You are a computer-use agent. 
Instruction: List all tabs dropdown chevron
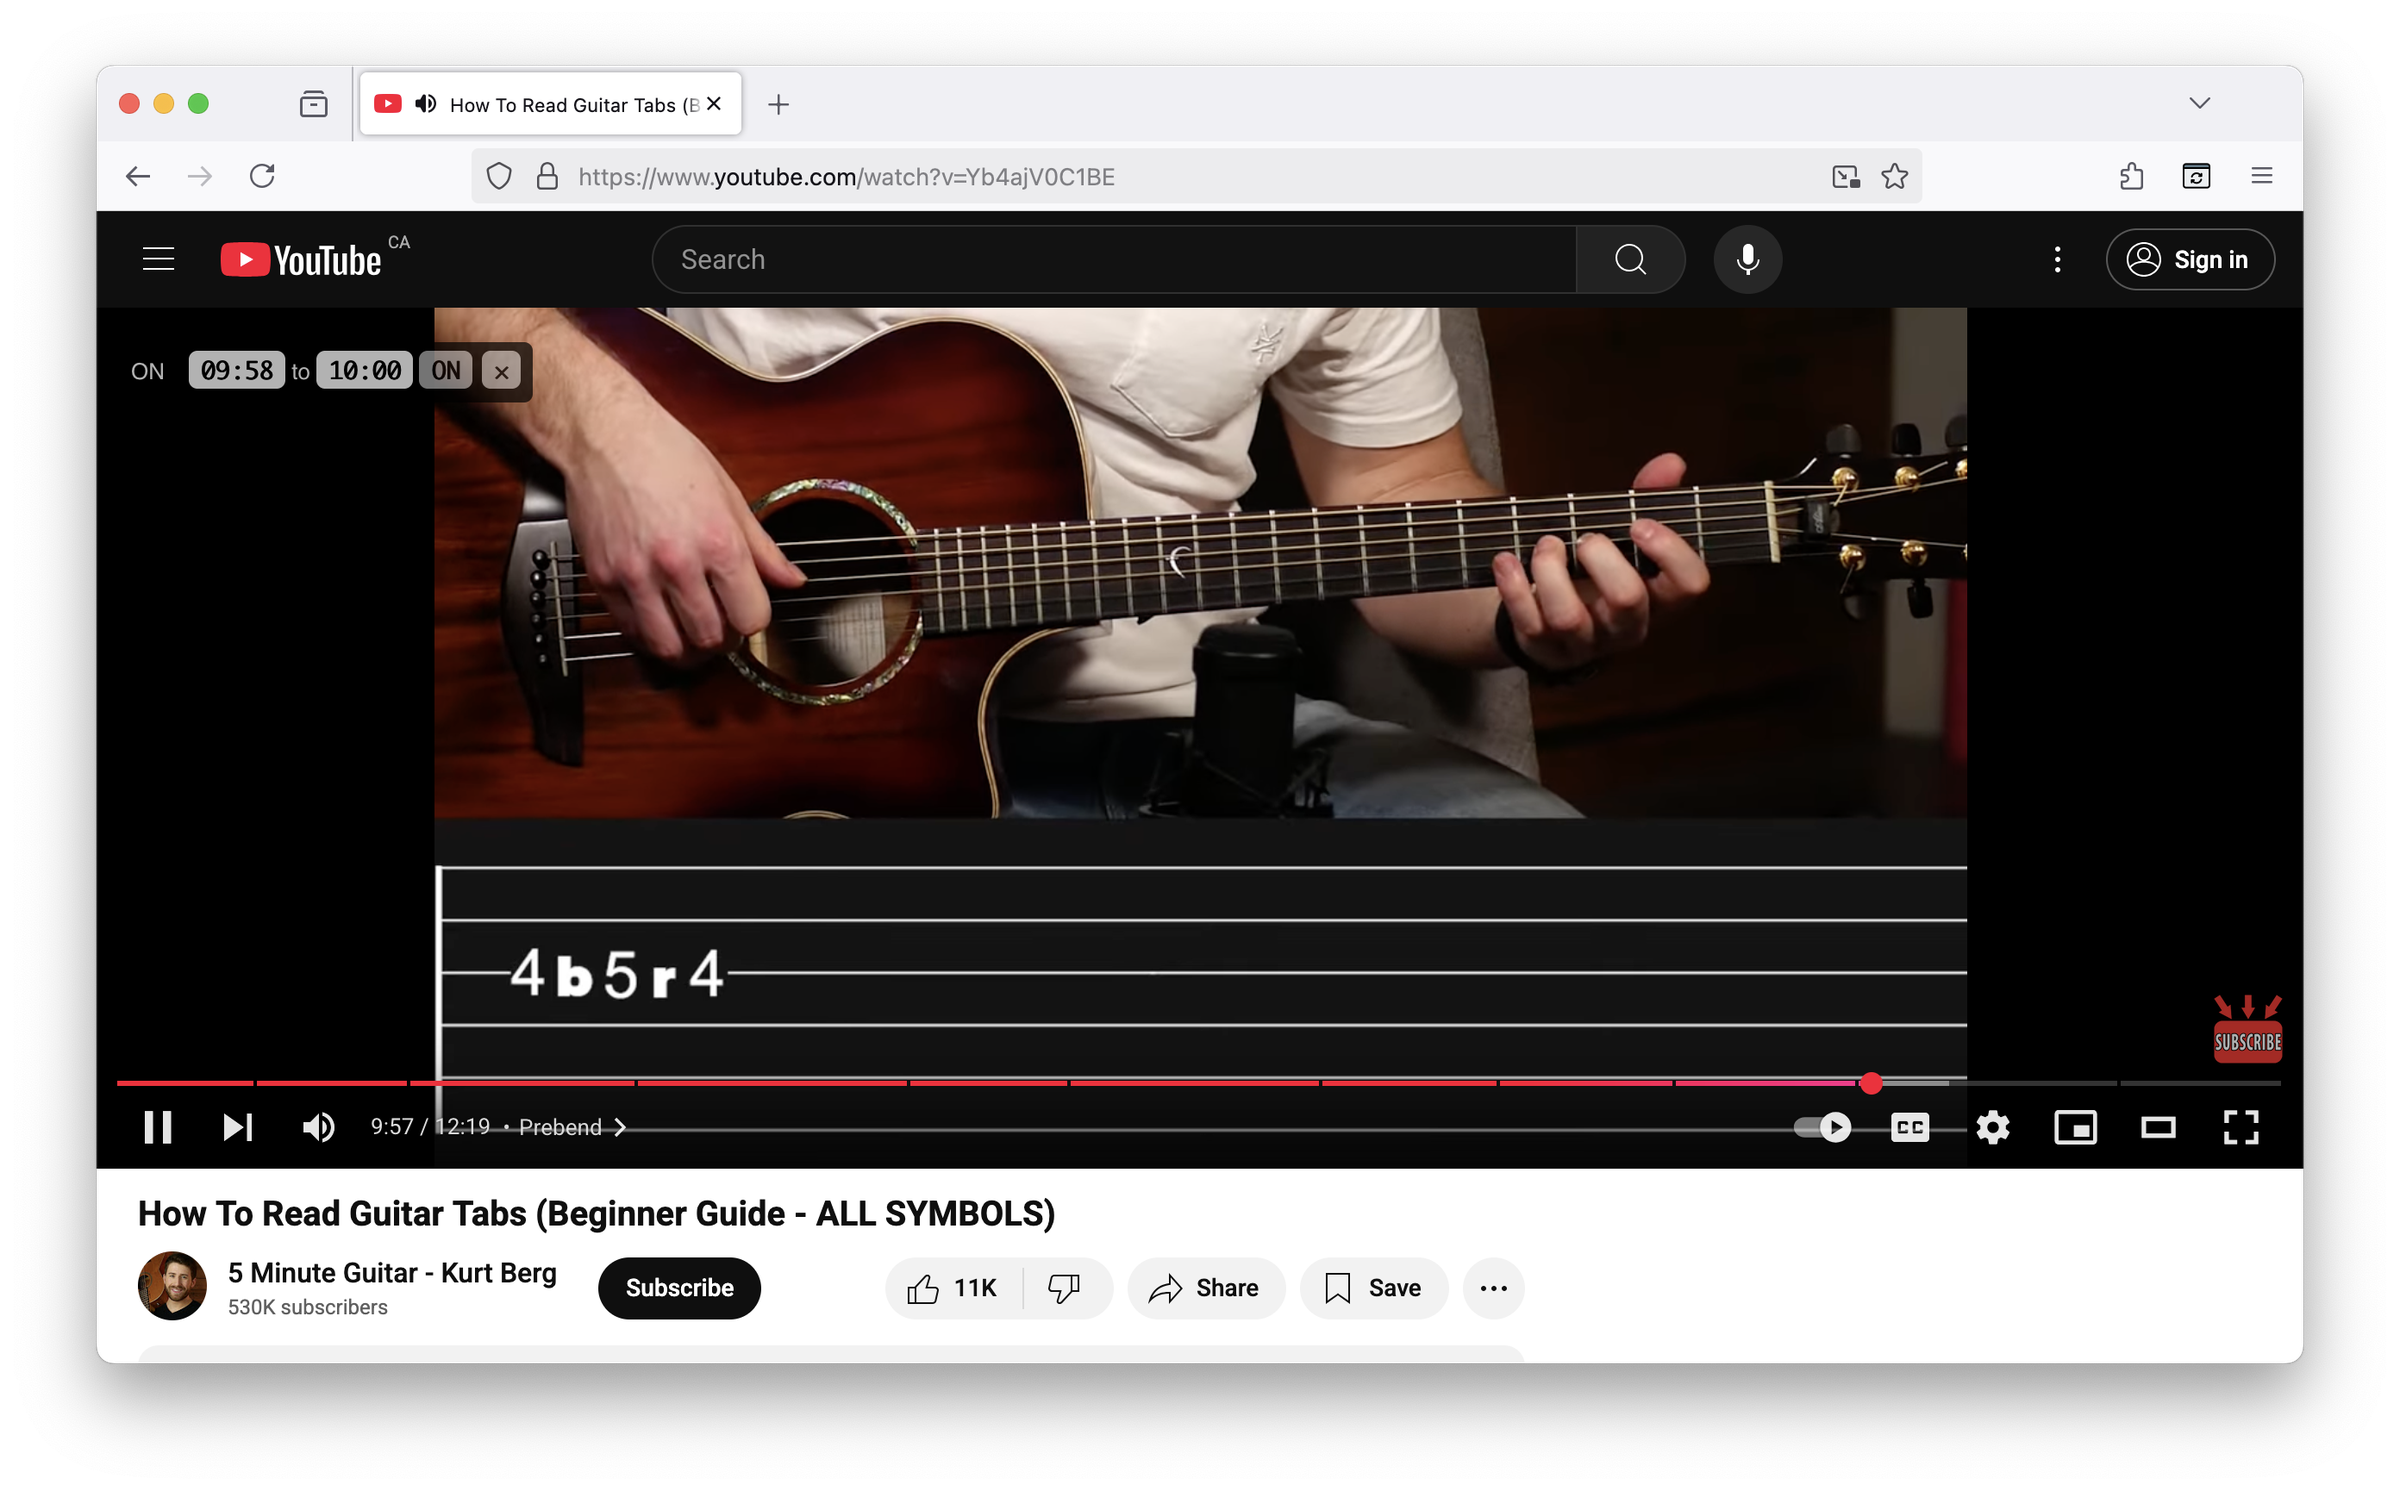coord(2199,103)
